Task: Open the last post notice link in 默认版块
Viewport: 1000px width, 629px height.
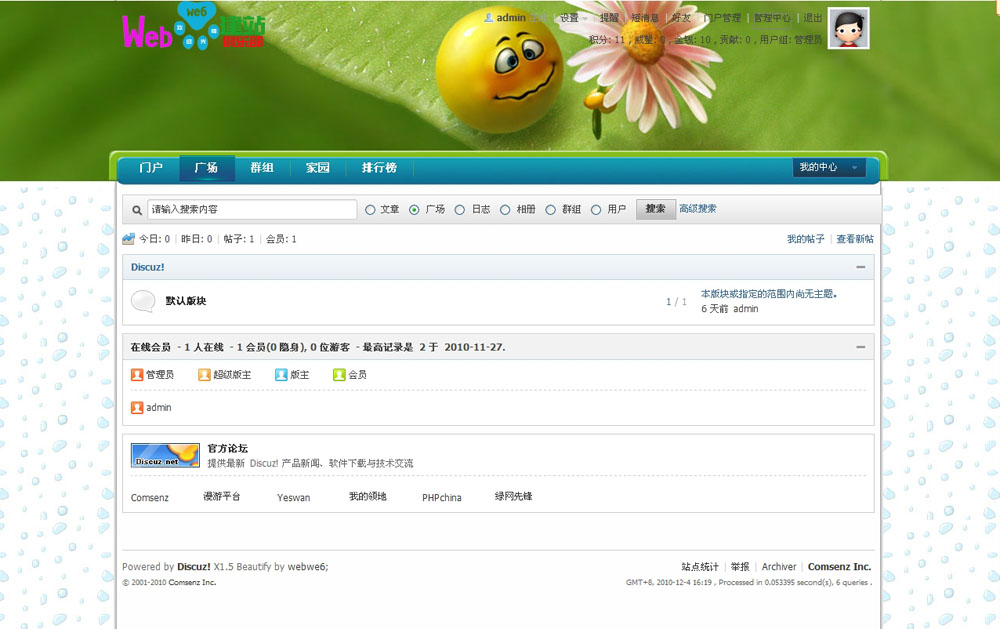Action: (x=768, y=293)
